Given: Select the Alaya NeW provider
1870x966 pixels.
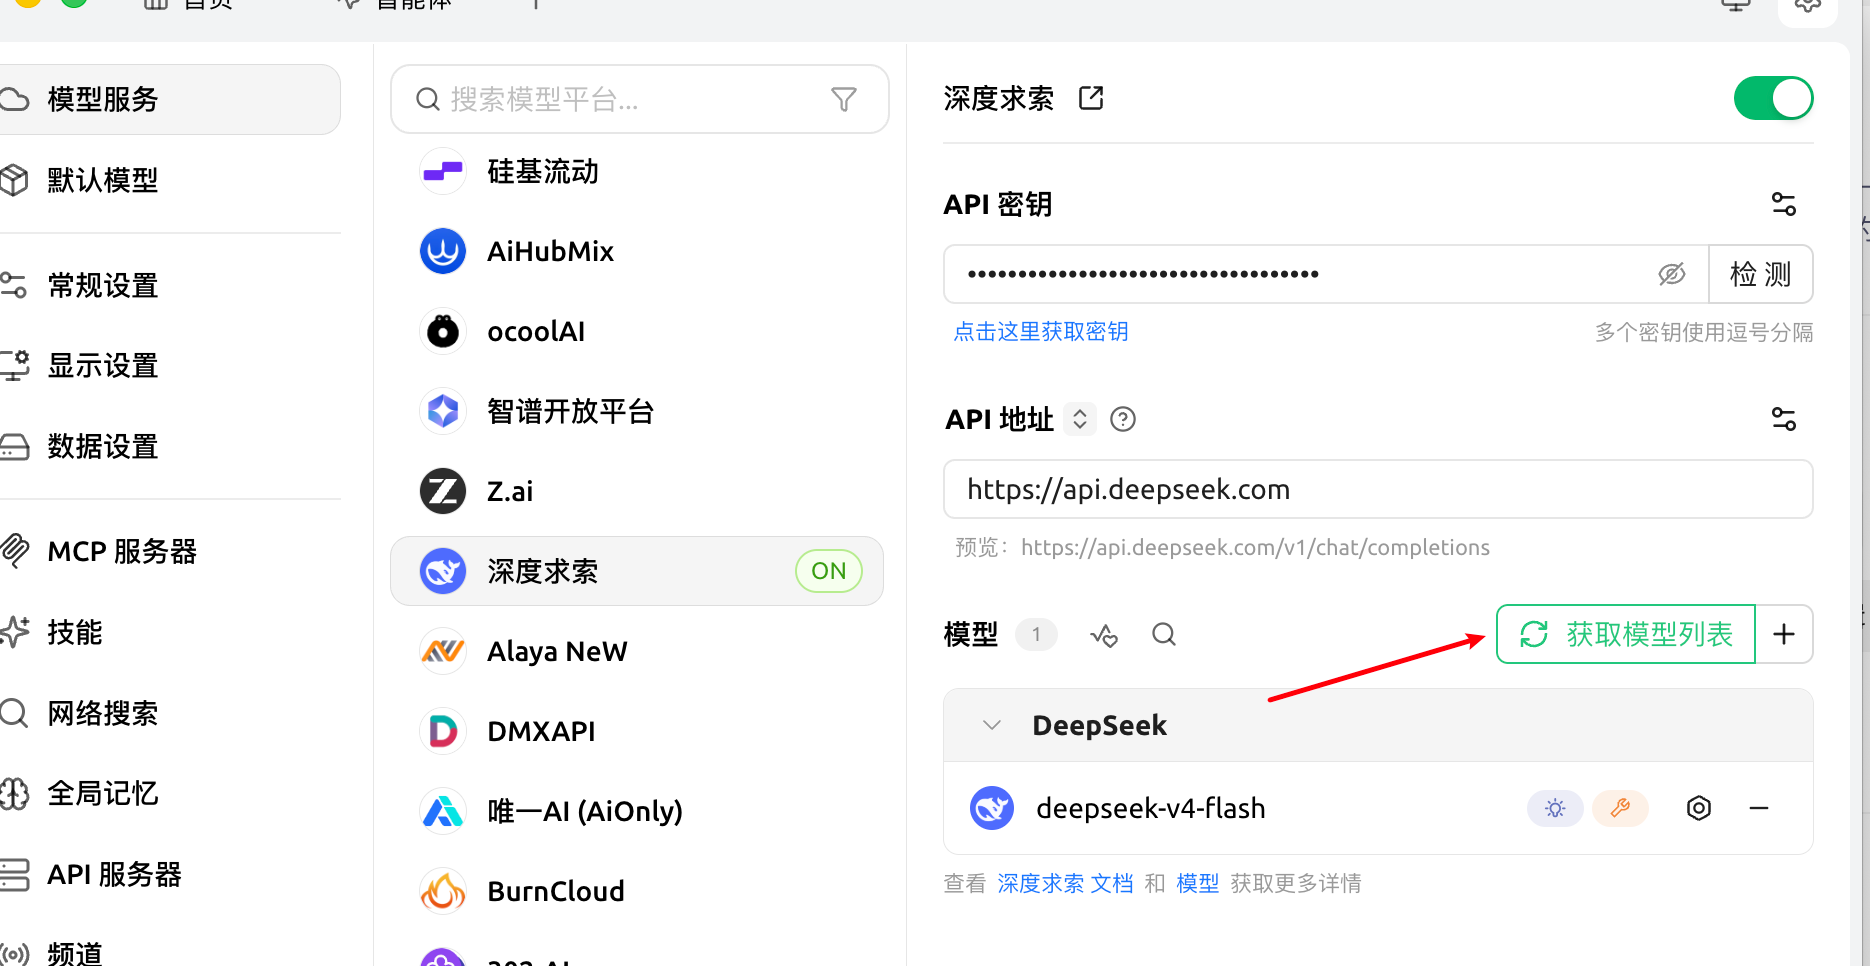Looking at the screenshot, I should coord(637,652).
